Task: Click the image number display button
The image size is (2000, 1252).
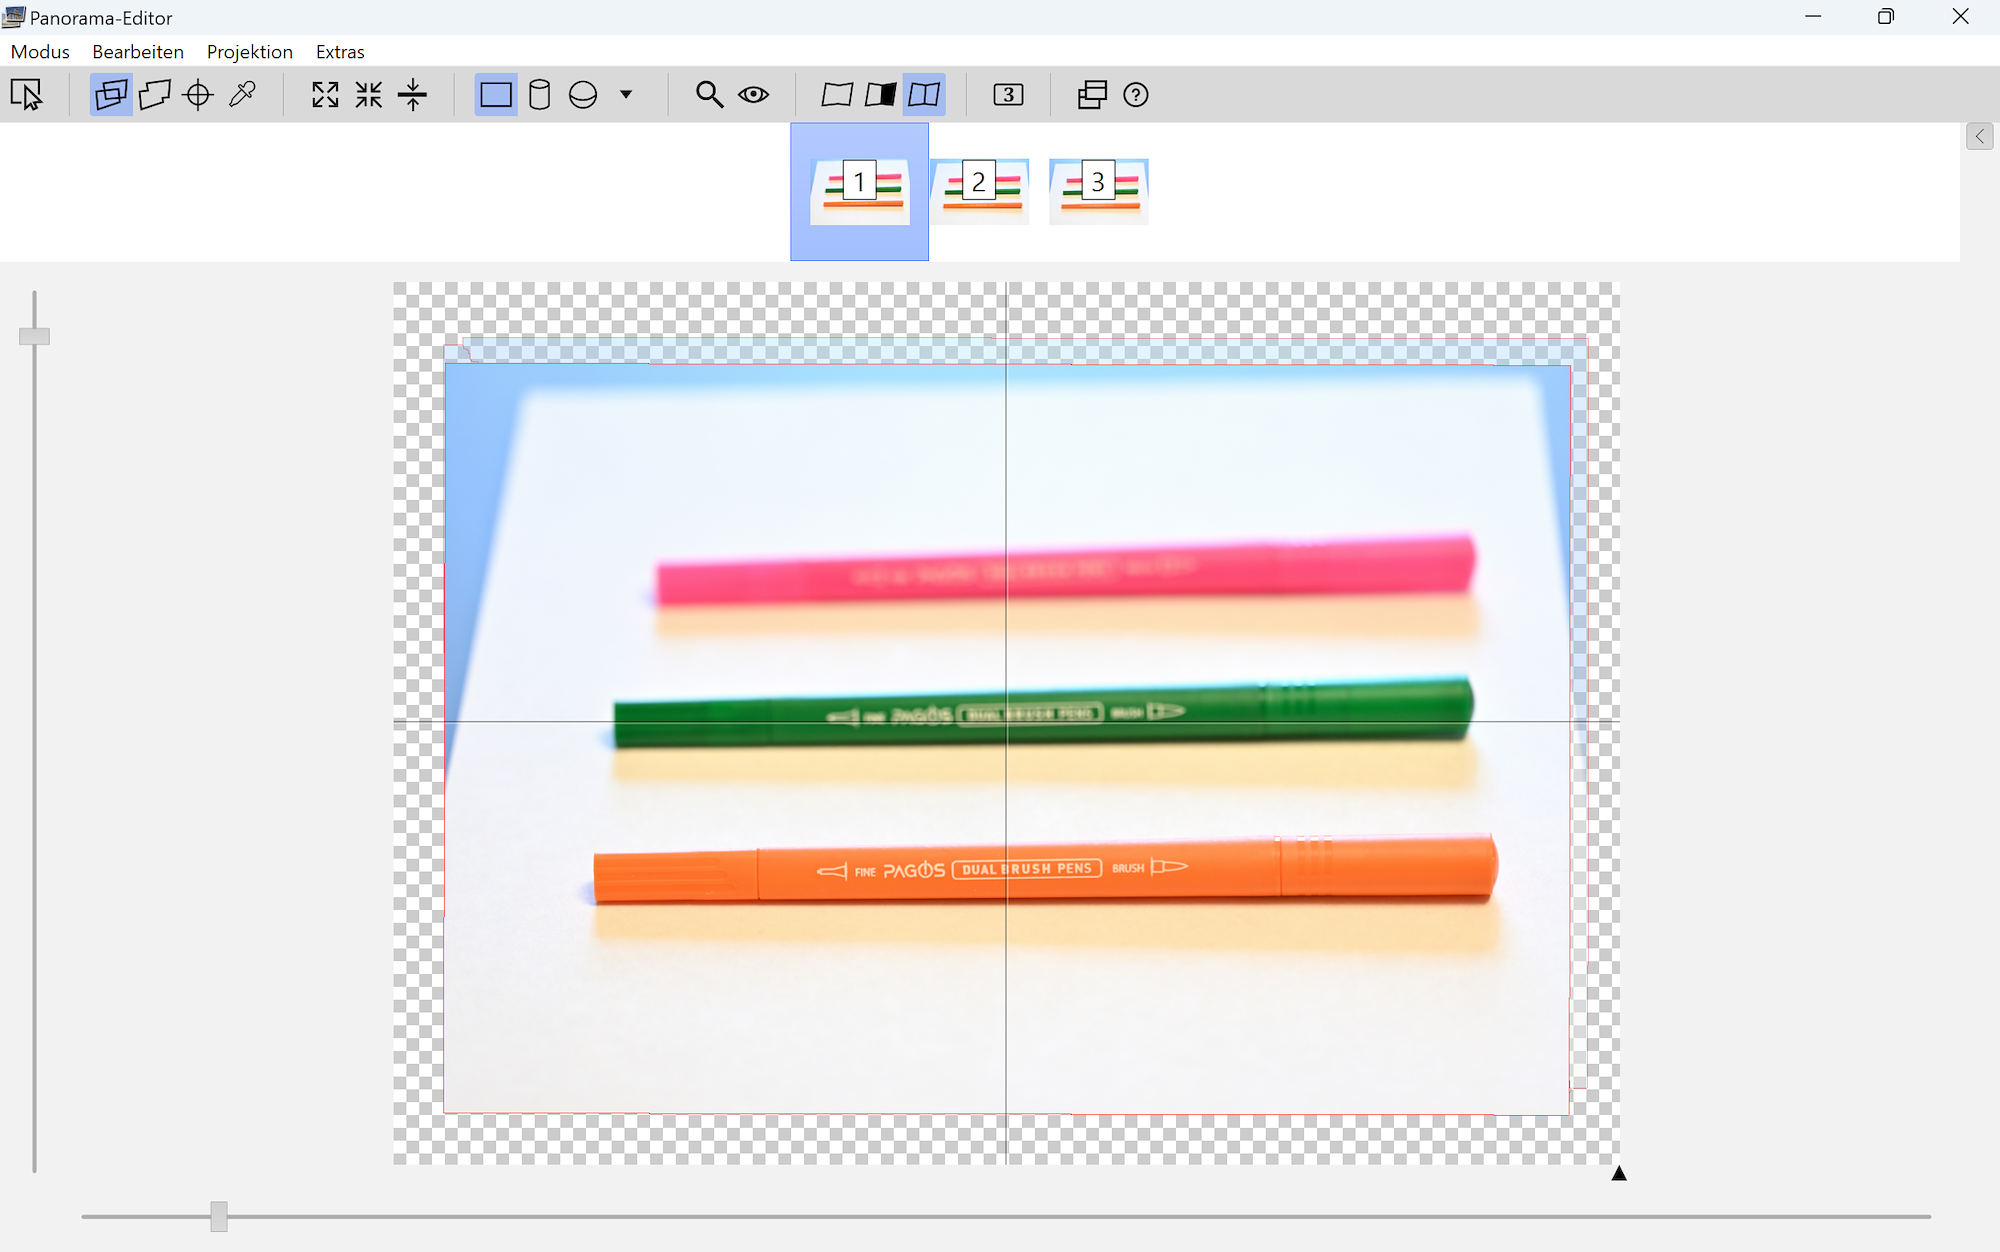Action: point(1008,95)
